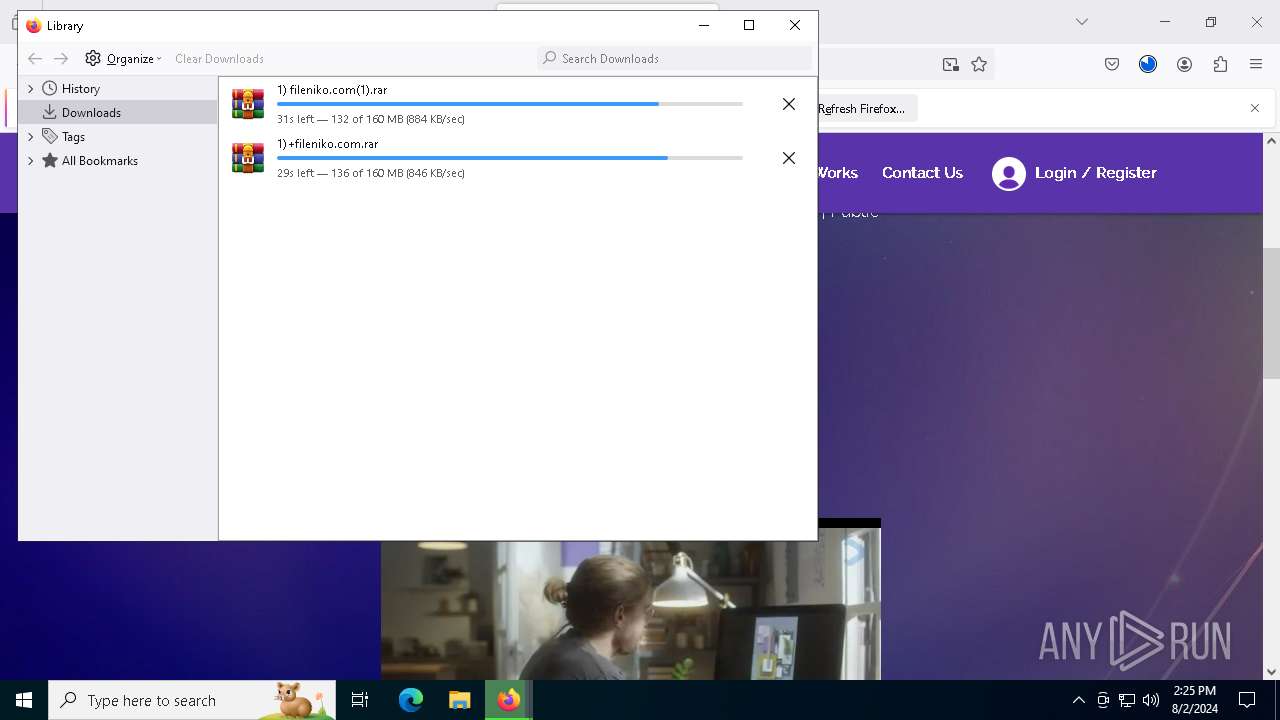Click the 1)+fileniko.com.rar progress bar
Screen dimensions: 1280x720
[x=509, y=158]
